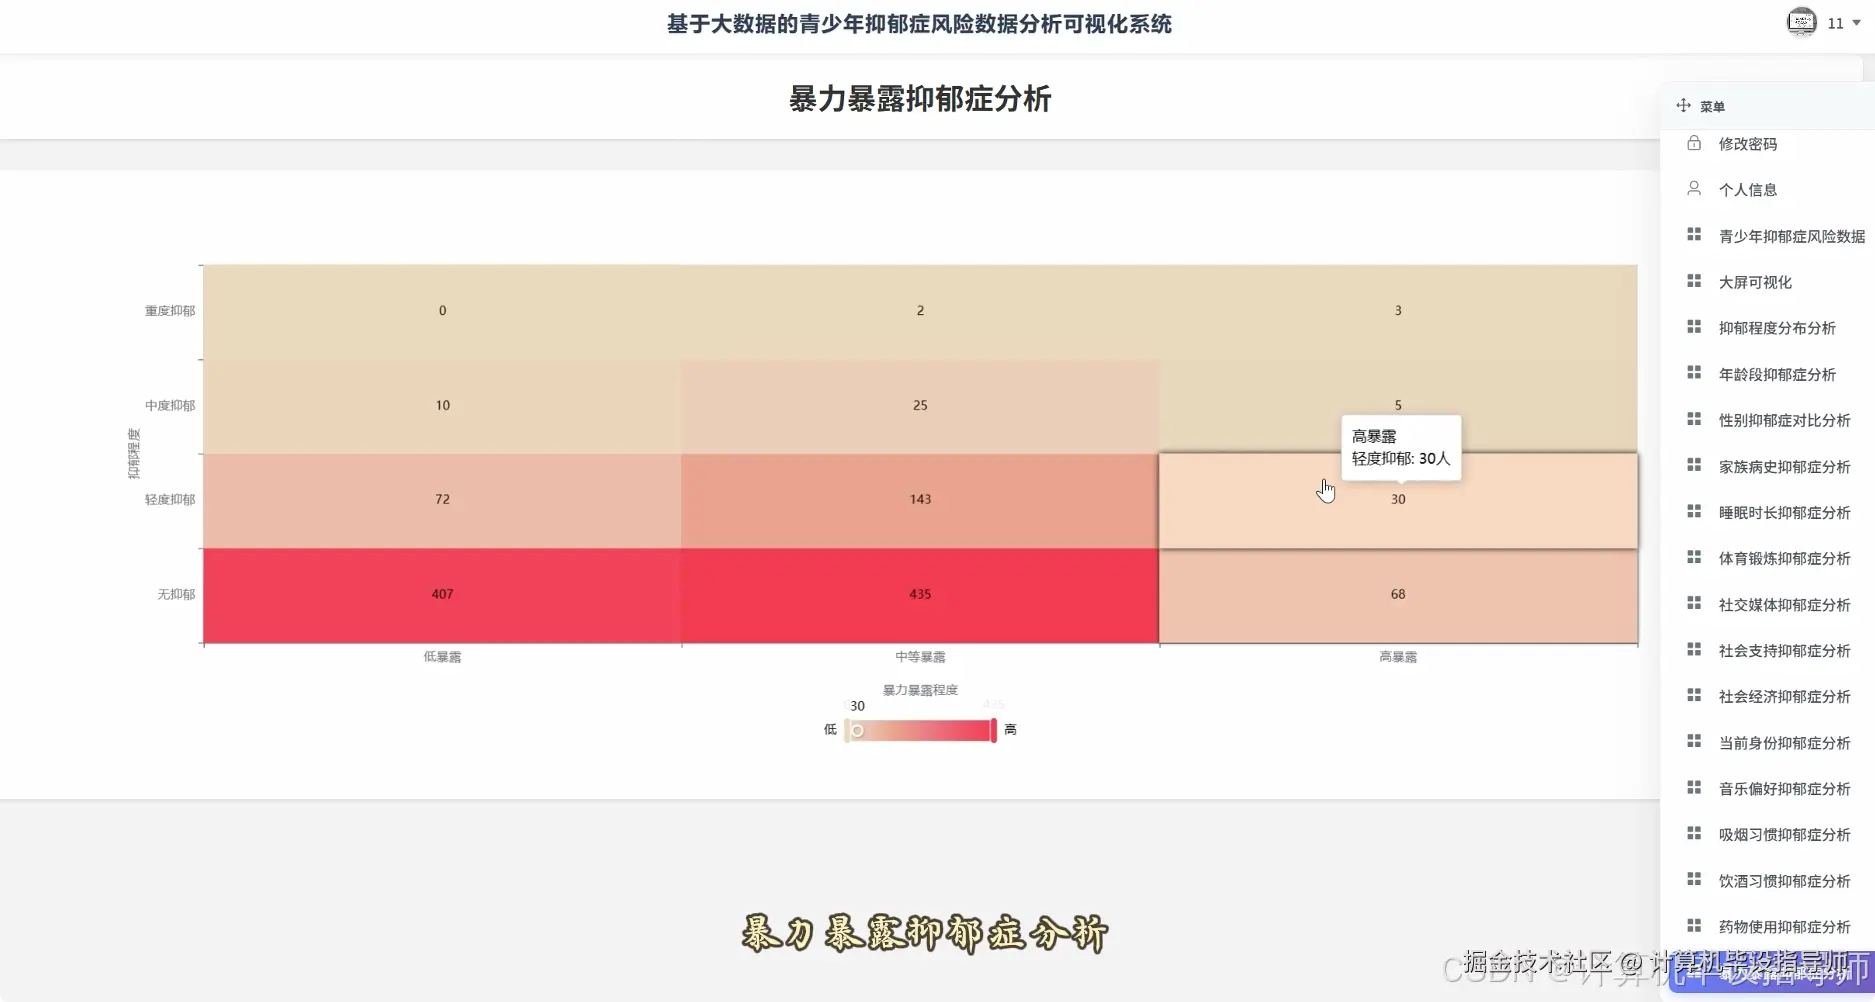
Task: Click the user avatar in the top-right corner
Action: tap(1800, 22)
